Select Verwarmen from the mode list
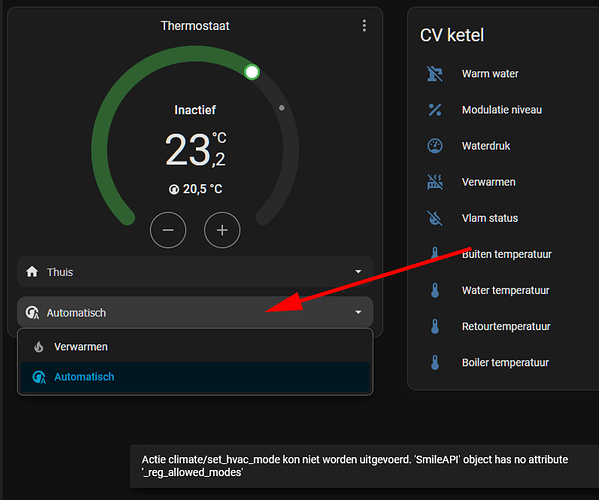 pyautogui.click(x=195, y=347)
